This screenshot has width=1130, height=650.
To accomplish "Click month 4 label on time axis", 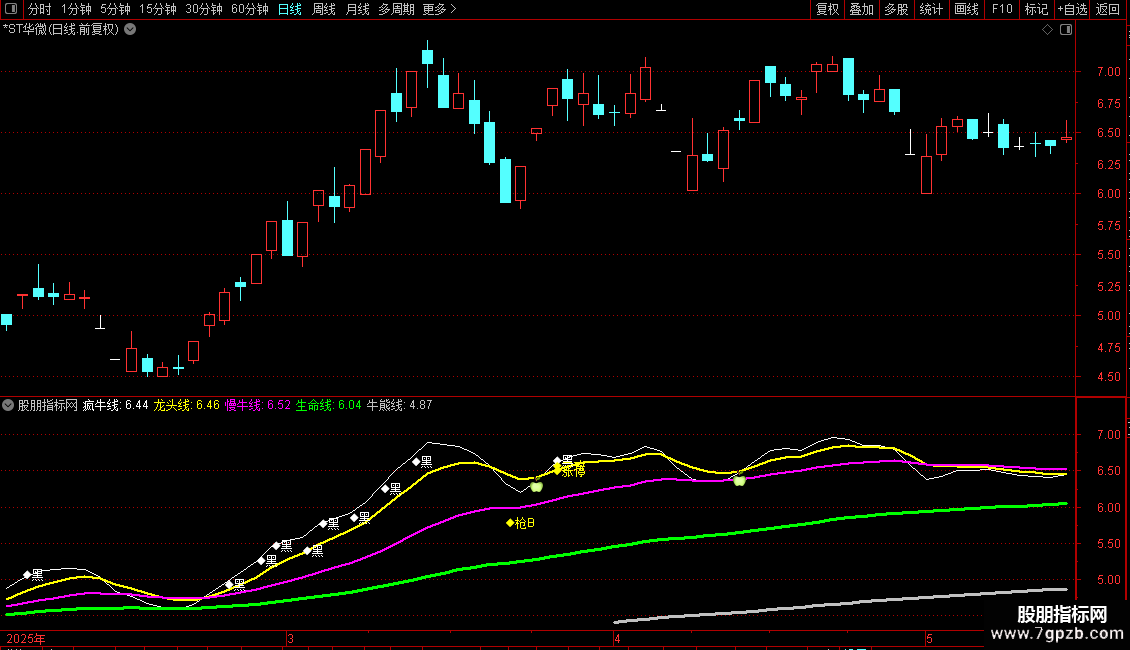I will pyautogui.click(x=618, y=639).
